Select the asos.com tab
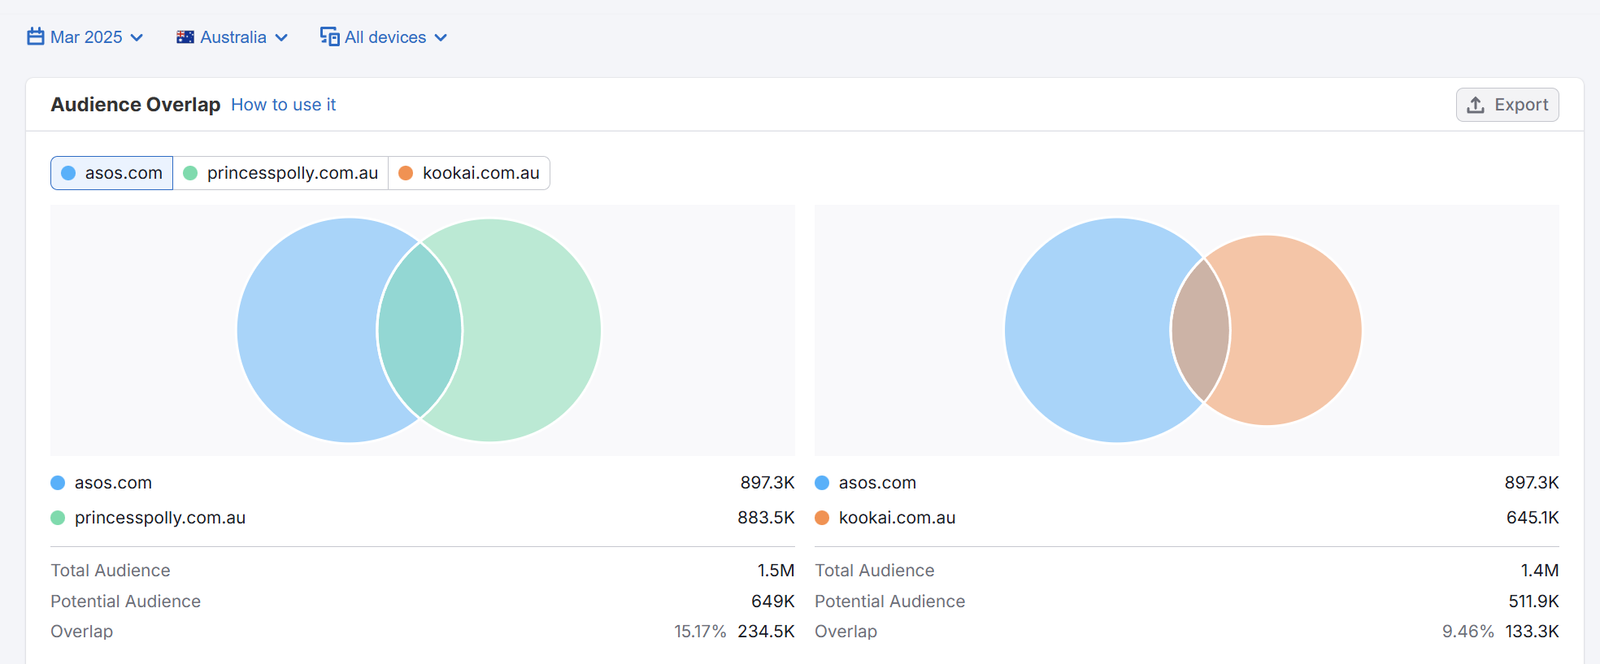 [112, 173]
